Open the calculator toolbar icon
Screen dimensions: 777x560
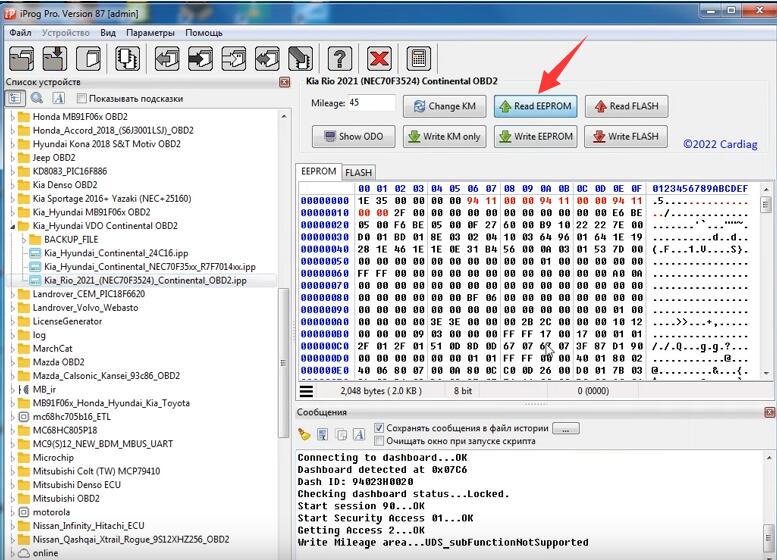click(x=419, y=59)
